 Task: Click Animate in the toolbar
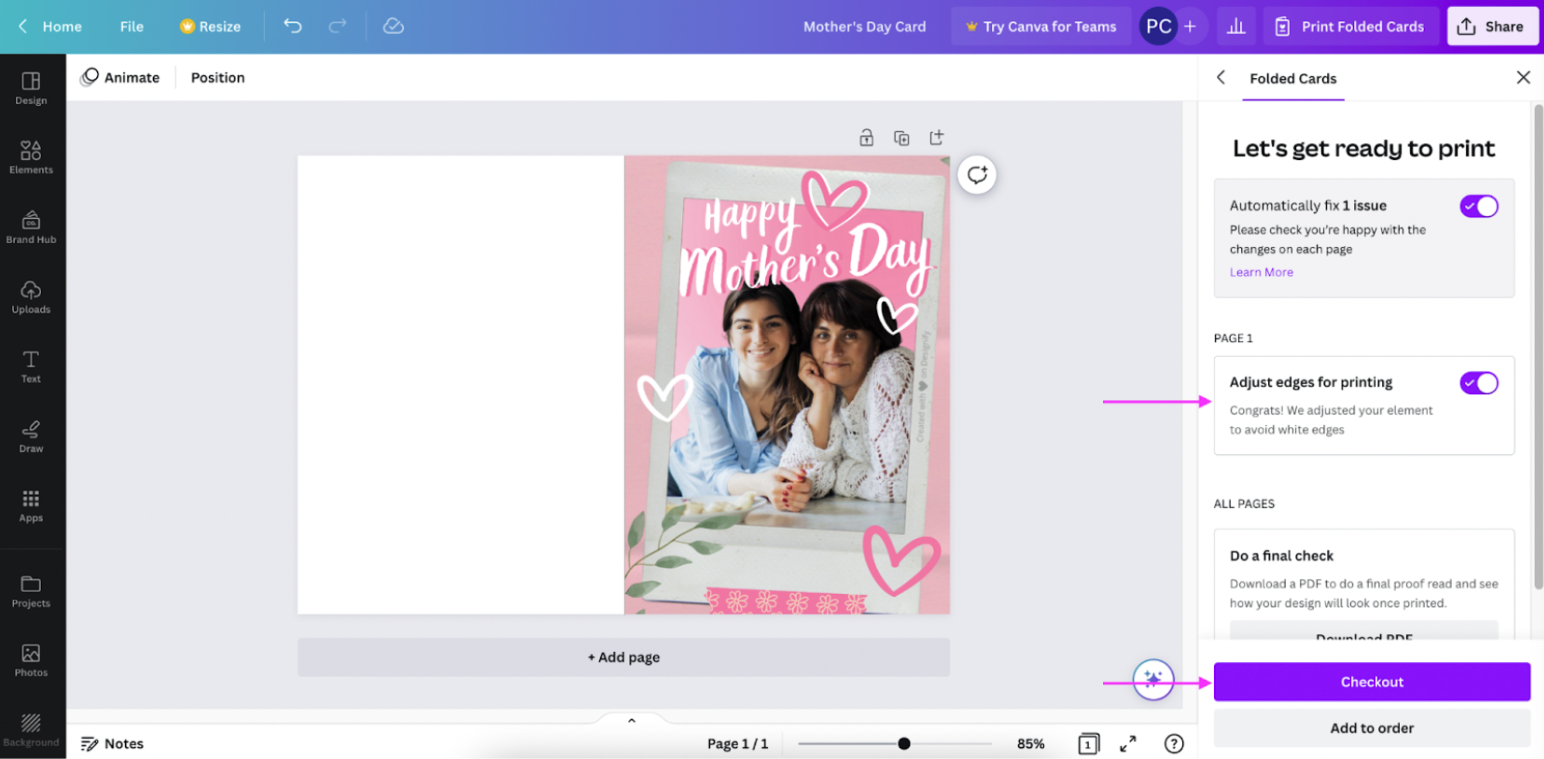pyautogui.click(x=120, y=77)
